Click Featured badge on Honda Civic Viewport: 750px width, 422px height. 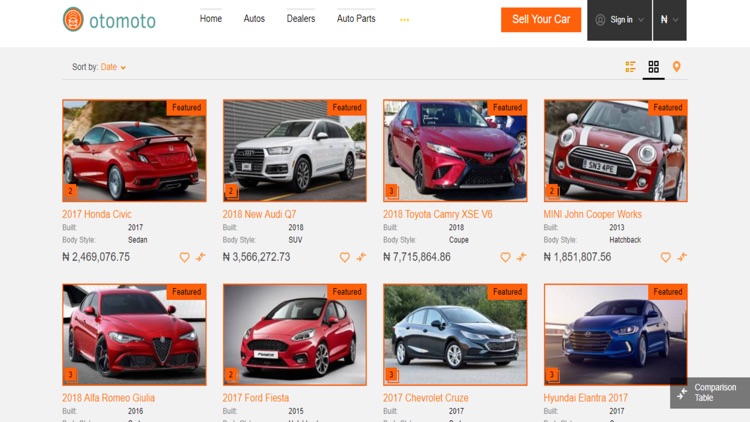[x=187, y=108]
